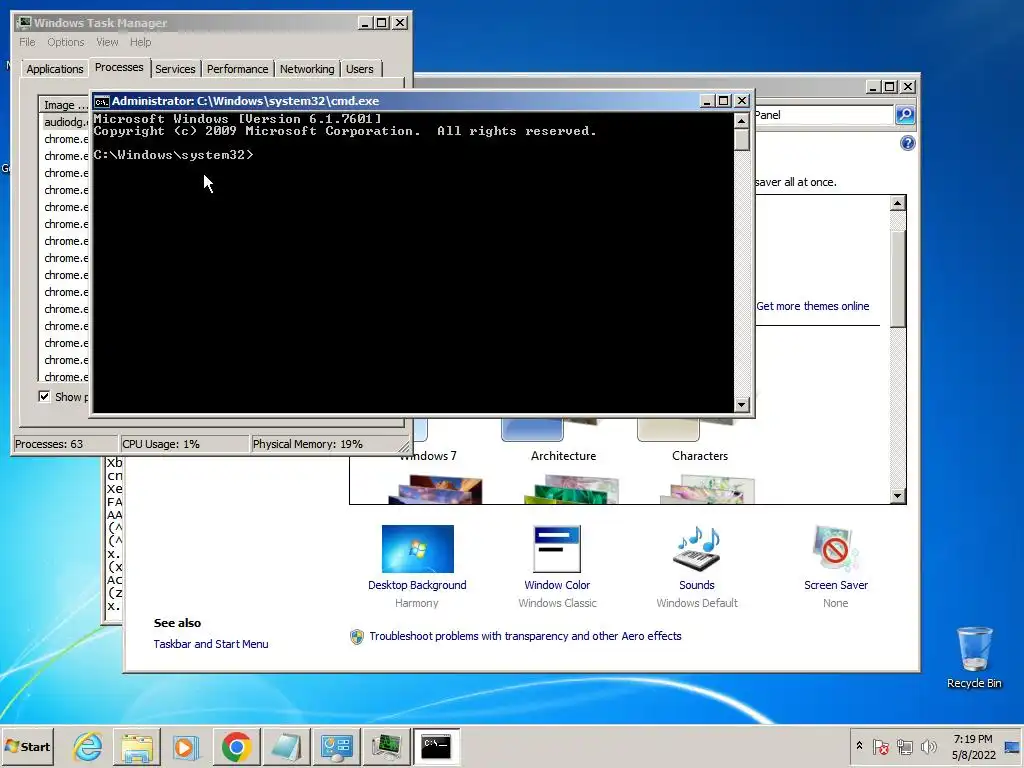Screen dimensions: 1024x768
Task: Click the search button in Control Panel
Action: click(x=904, y=115)
